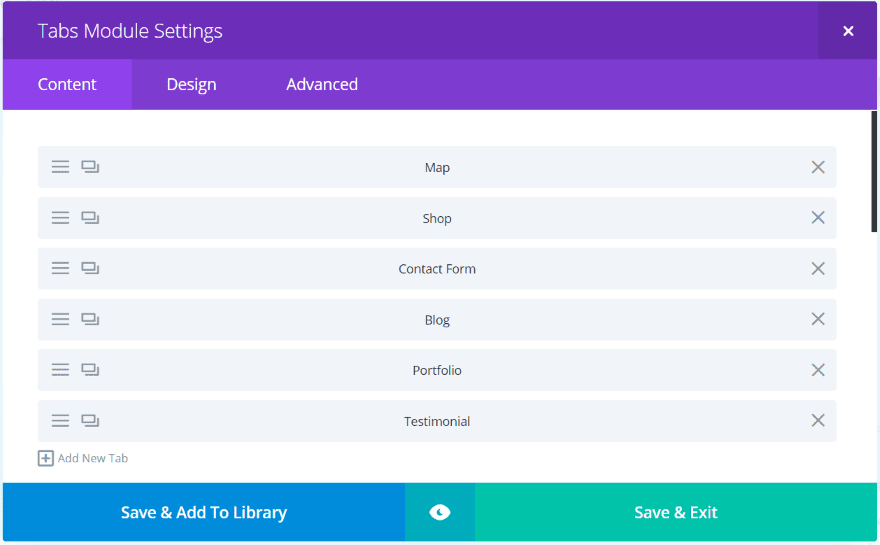Remove the Portfolio tab item
Viewport: 880px width, 545px height.
tap(817, 370)
